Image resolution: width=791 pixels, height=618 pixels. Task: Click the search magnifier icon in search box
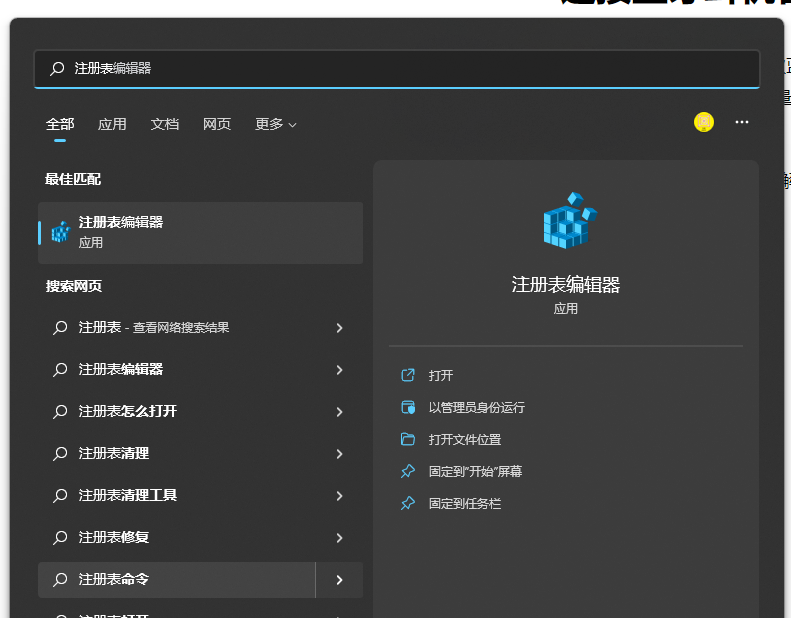57,69
